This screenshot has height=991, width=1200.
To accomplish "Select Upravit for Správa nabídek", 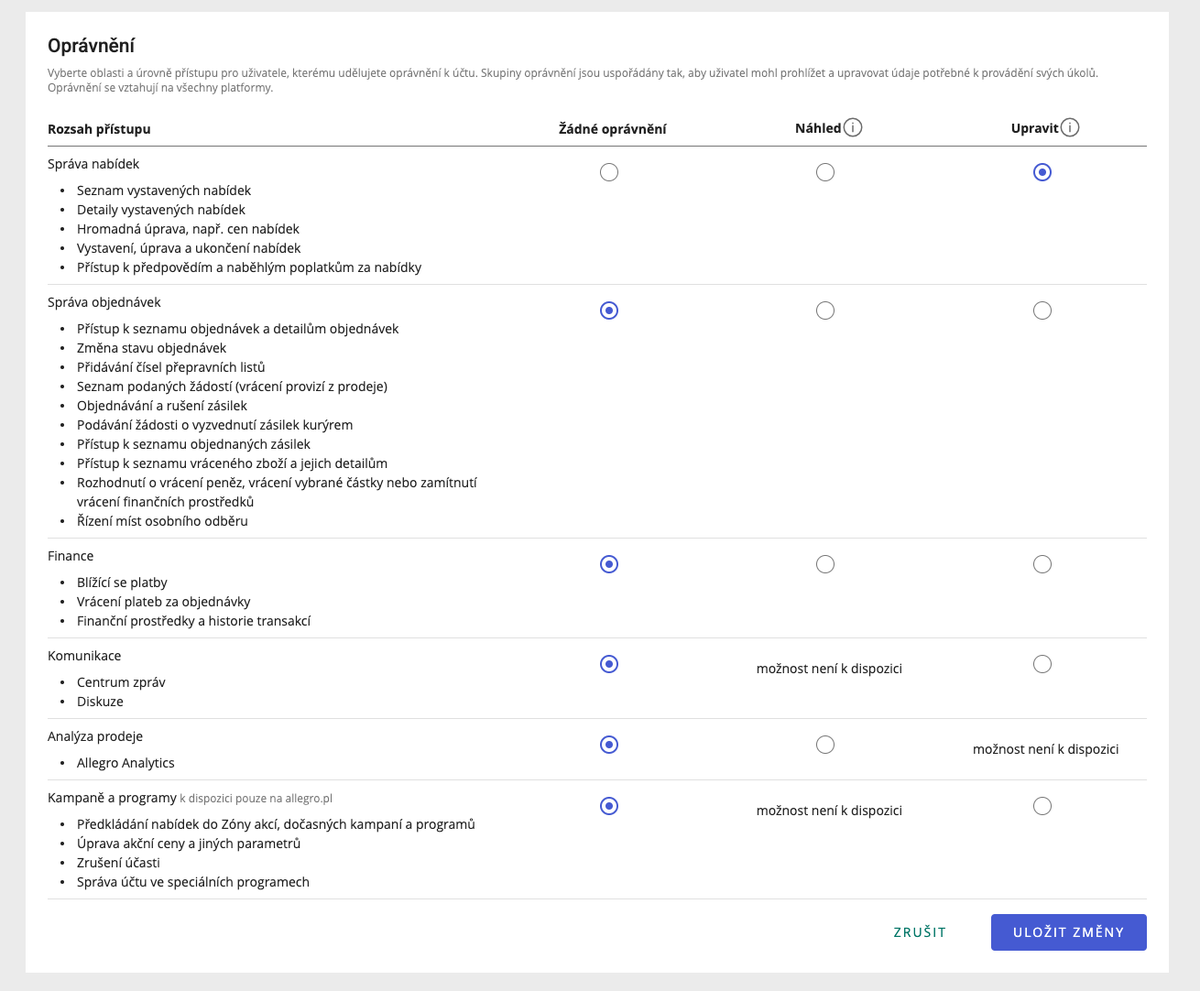I will (x=1042, y=172).
